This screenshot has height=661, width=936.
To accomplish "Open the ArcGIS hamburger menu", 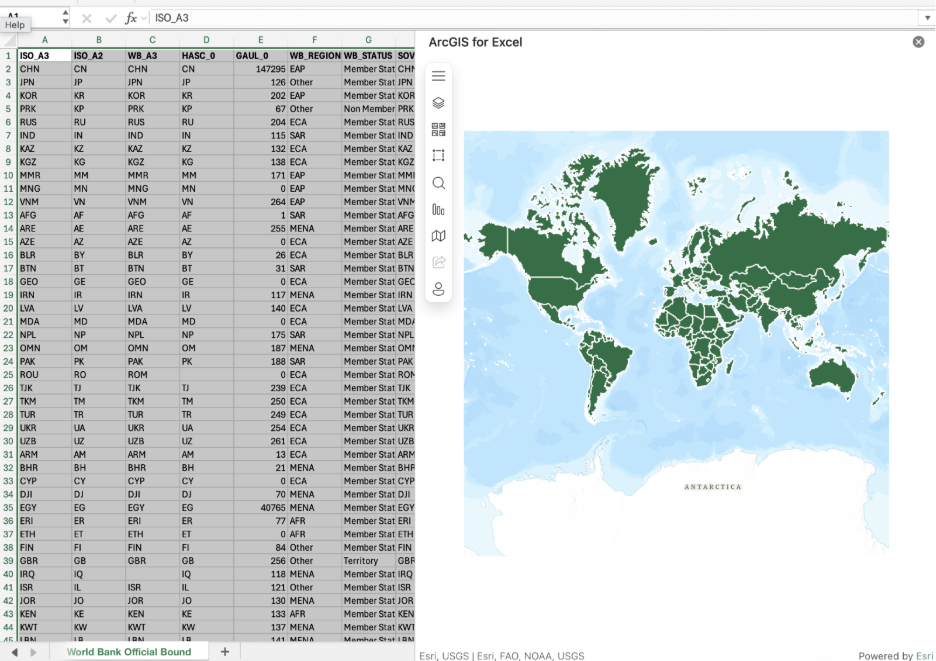I will tap(438, 76).
